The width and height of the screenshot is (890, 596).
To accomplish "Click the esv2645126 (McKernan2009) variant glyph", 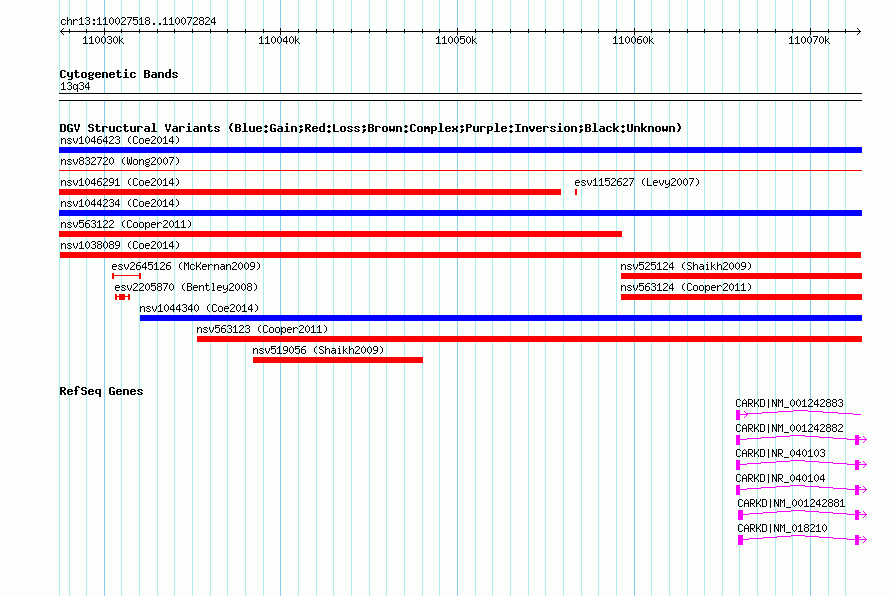I will pos(126,276).
